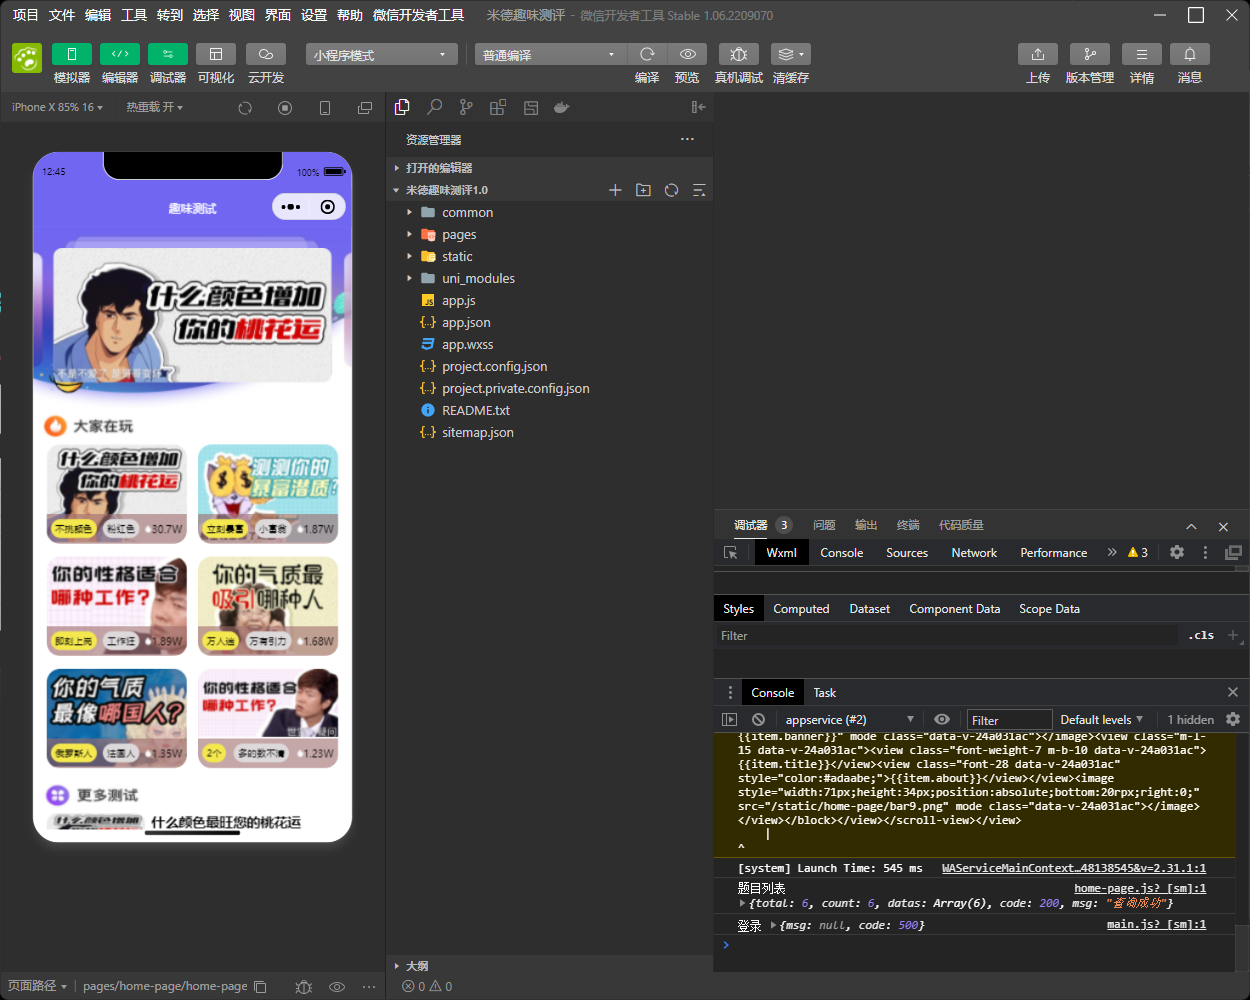
Task: Click the preview eye icon
Action: point(687,54)
